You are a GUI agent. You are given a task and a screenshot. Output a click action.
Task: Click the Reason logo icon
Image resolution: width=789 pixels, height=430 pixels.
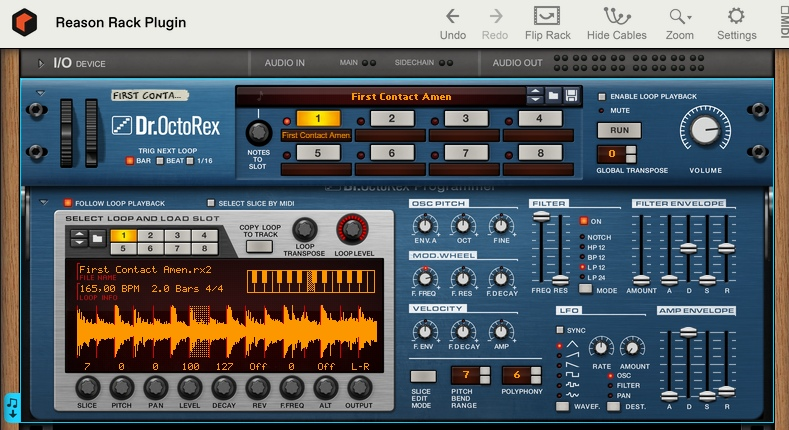pyautogui.click(x=24, y=22)
